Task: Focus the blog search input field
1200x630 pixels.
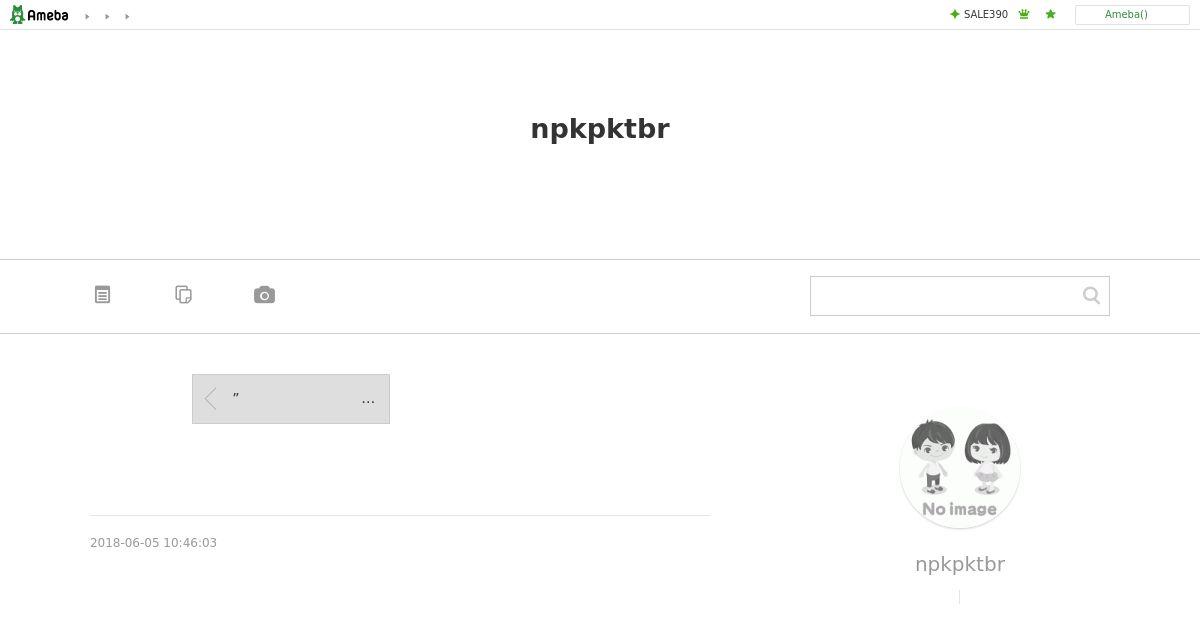Action: (946, 296)
